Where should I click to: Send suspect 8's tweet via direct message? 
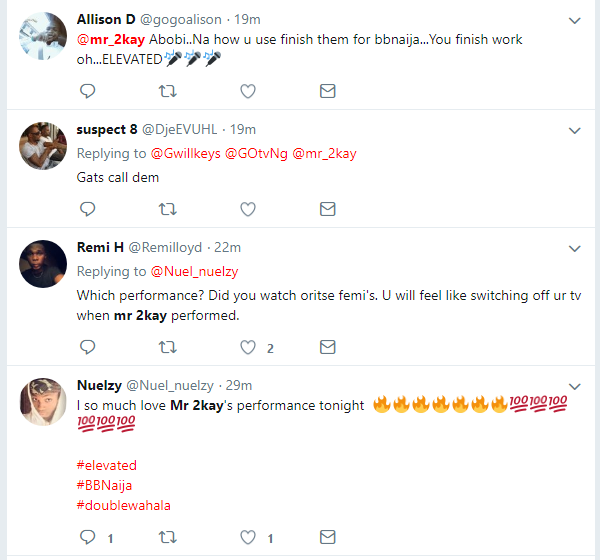tap(327, 209)
